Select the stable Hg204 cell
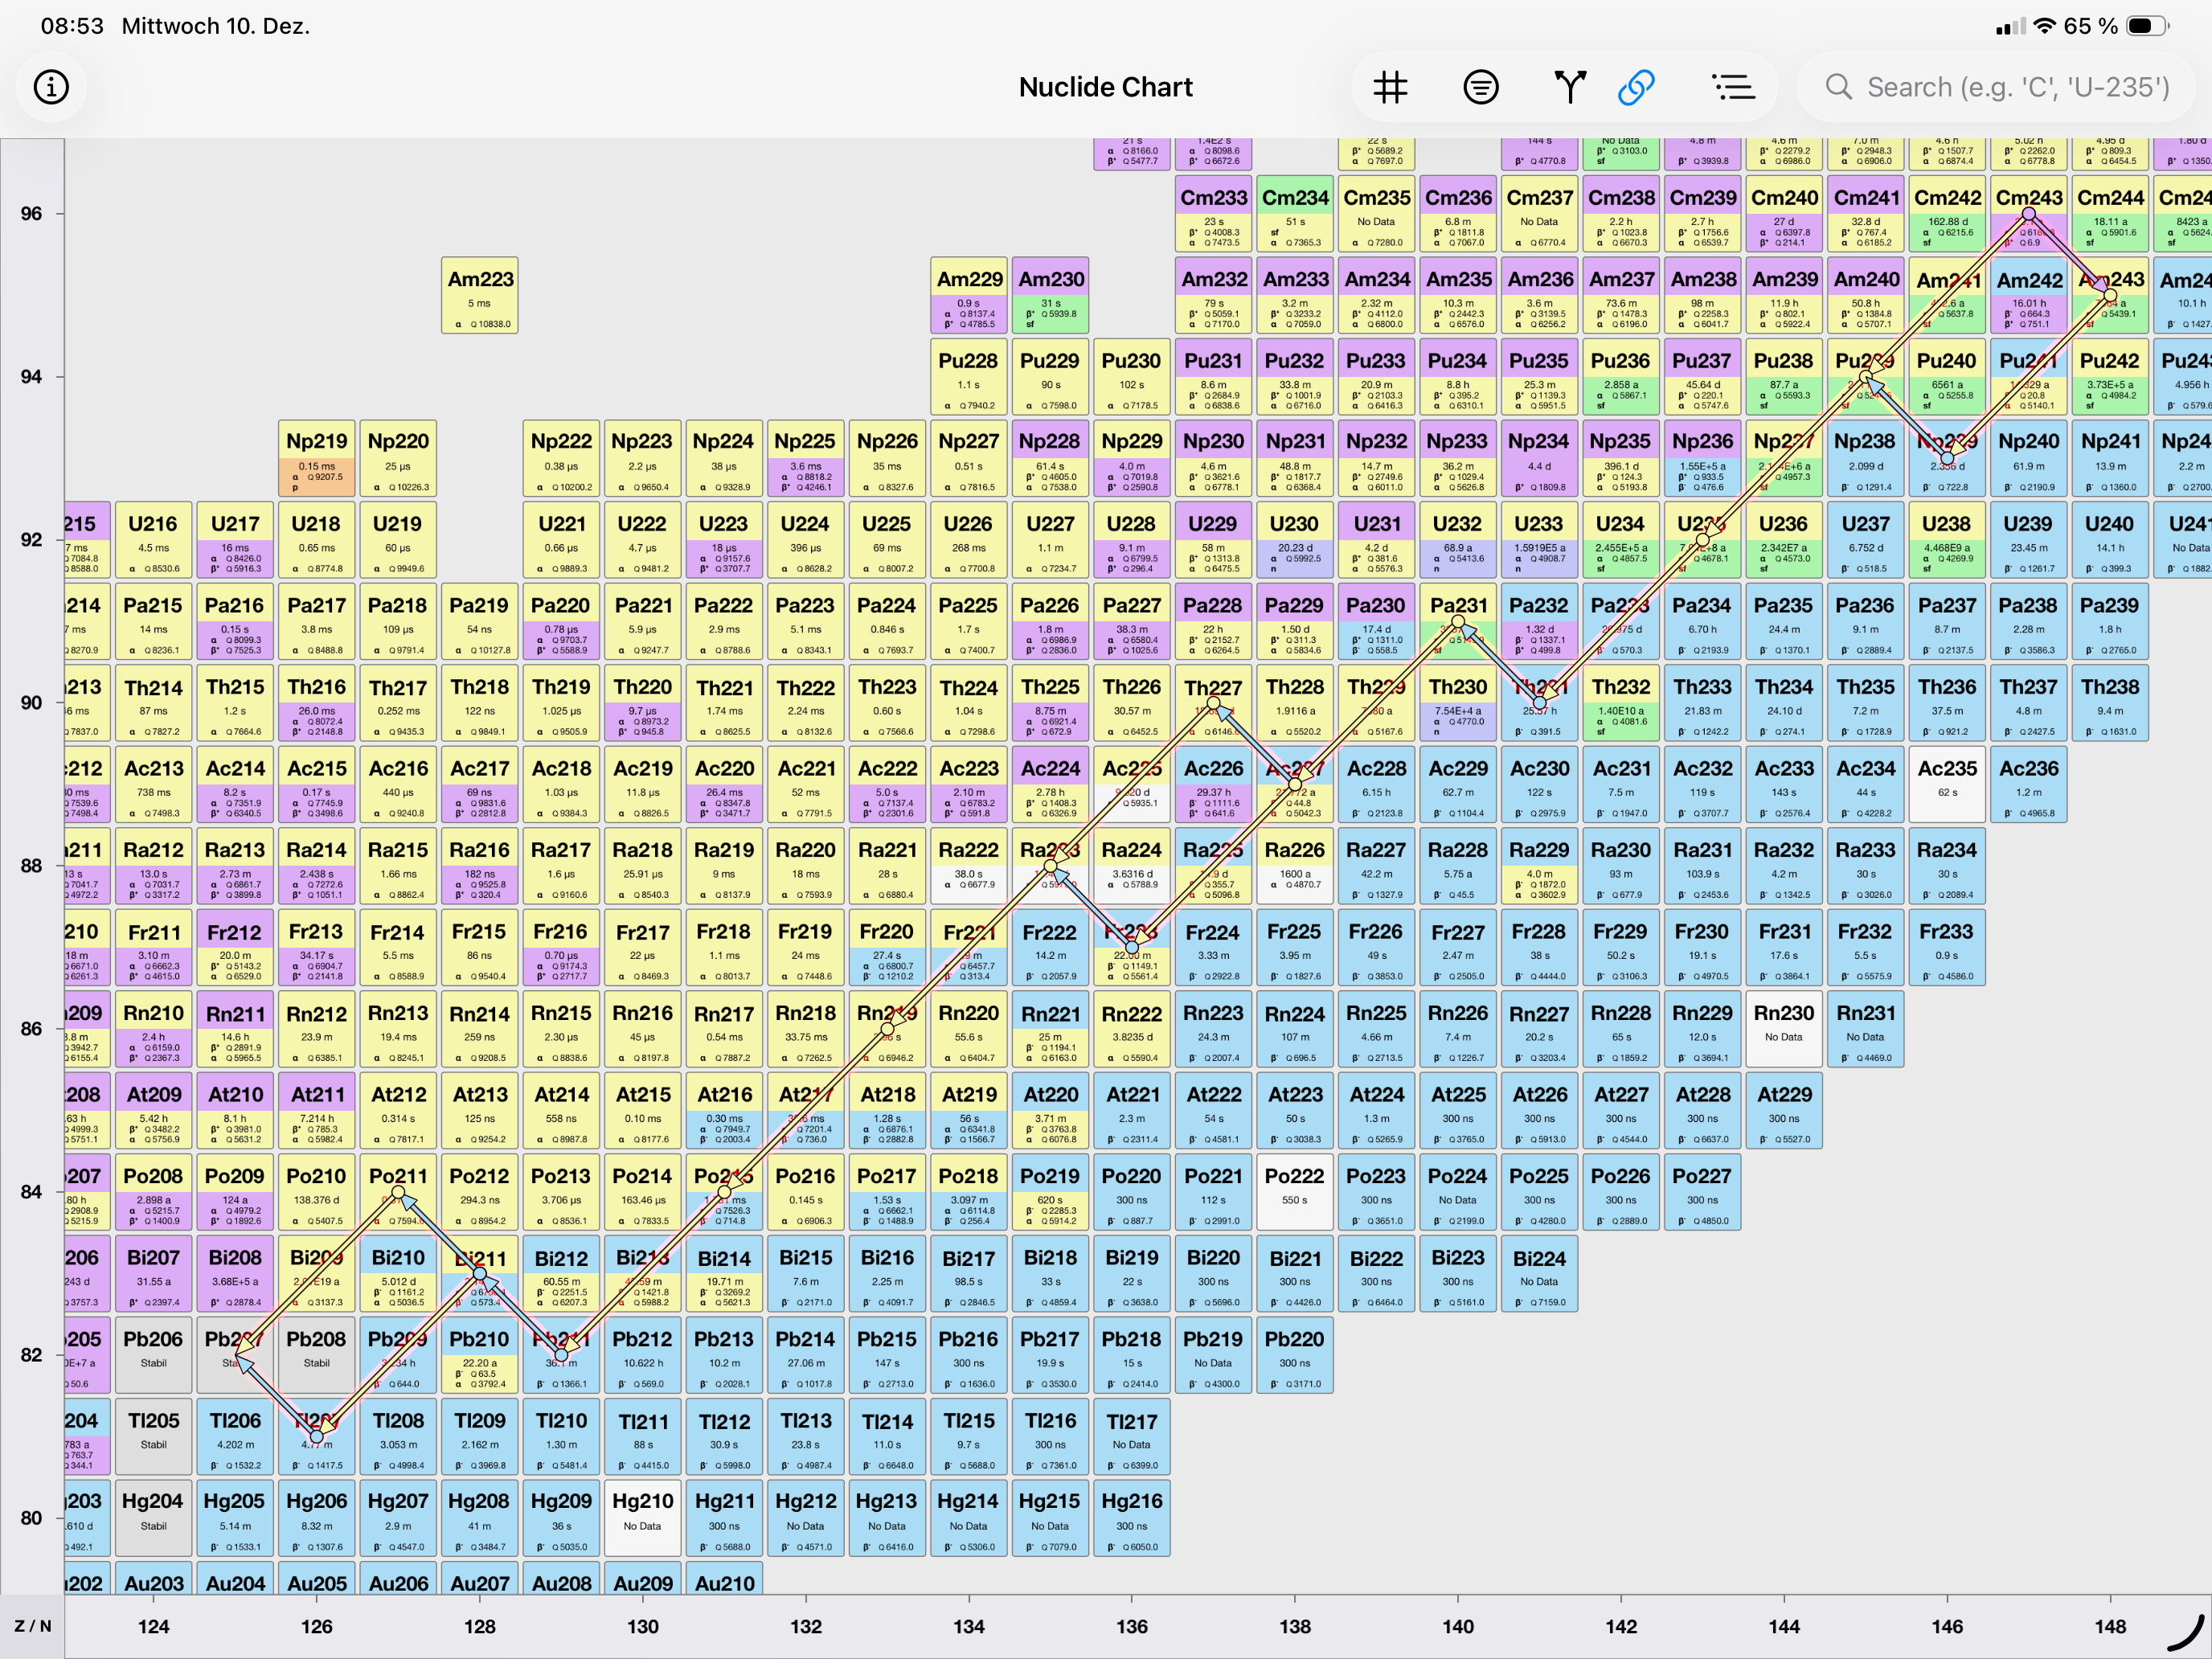The image size is (2212, 1659). (153, 1518)
